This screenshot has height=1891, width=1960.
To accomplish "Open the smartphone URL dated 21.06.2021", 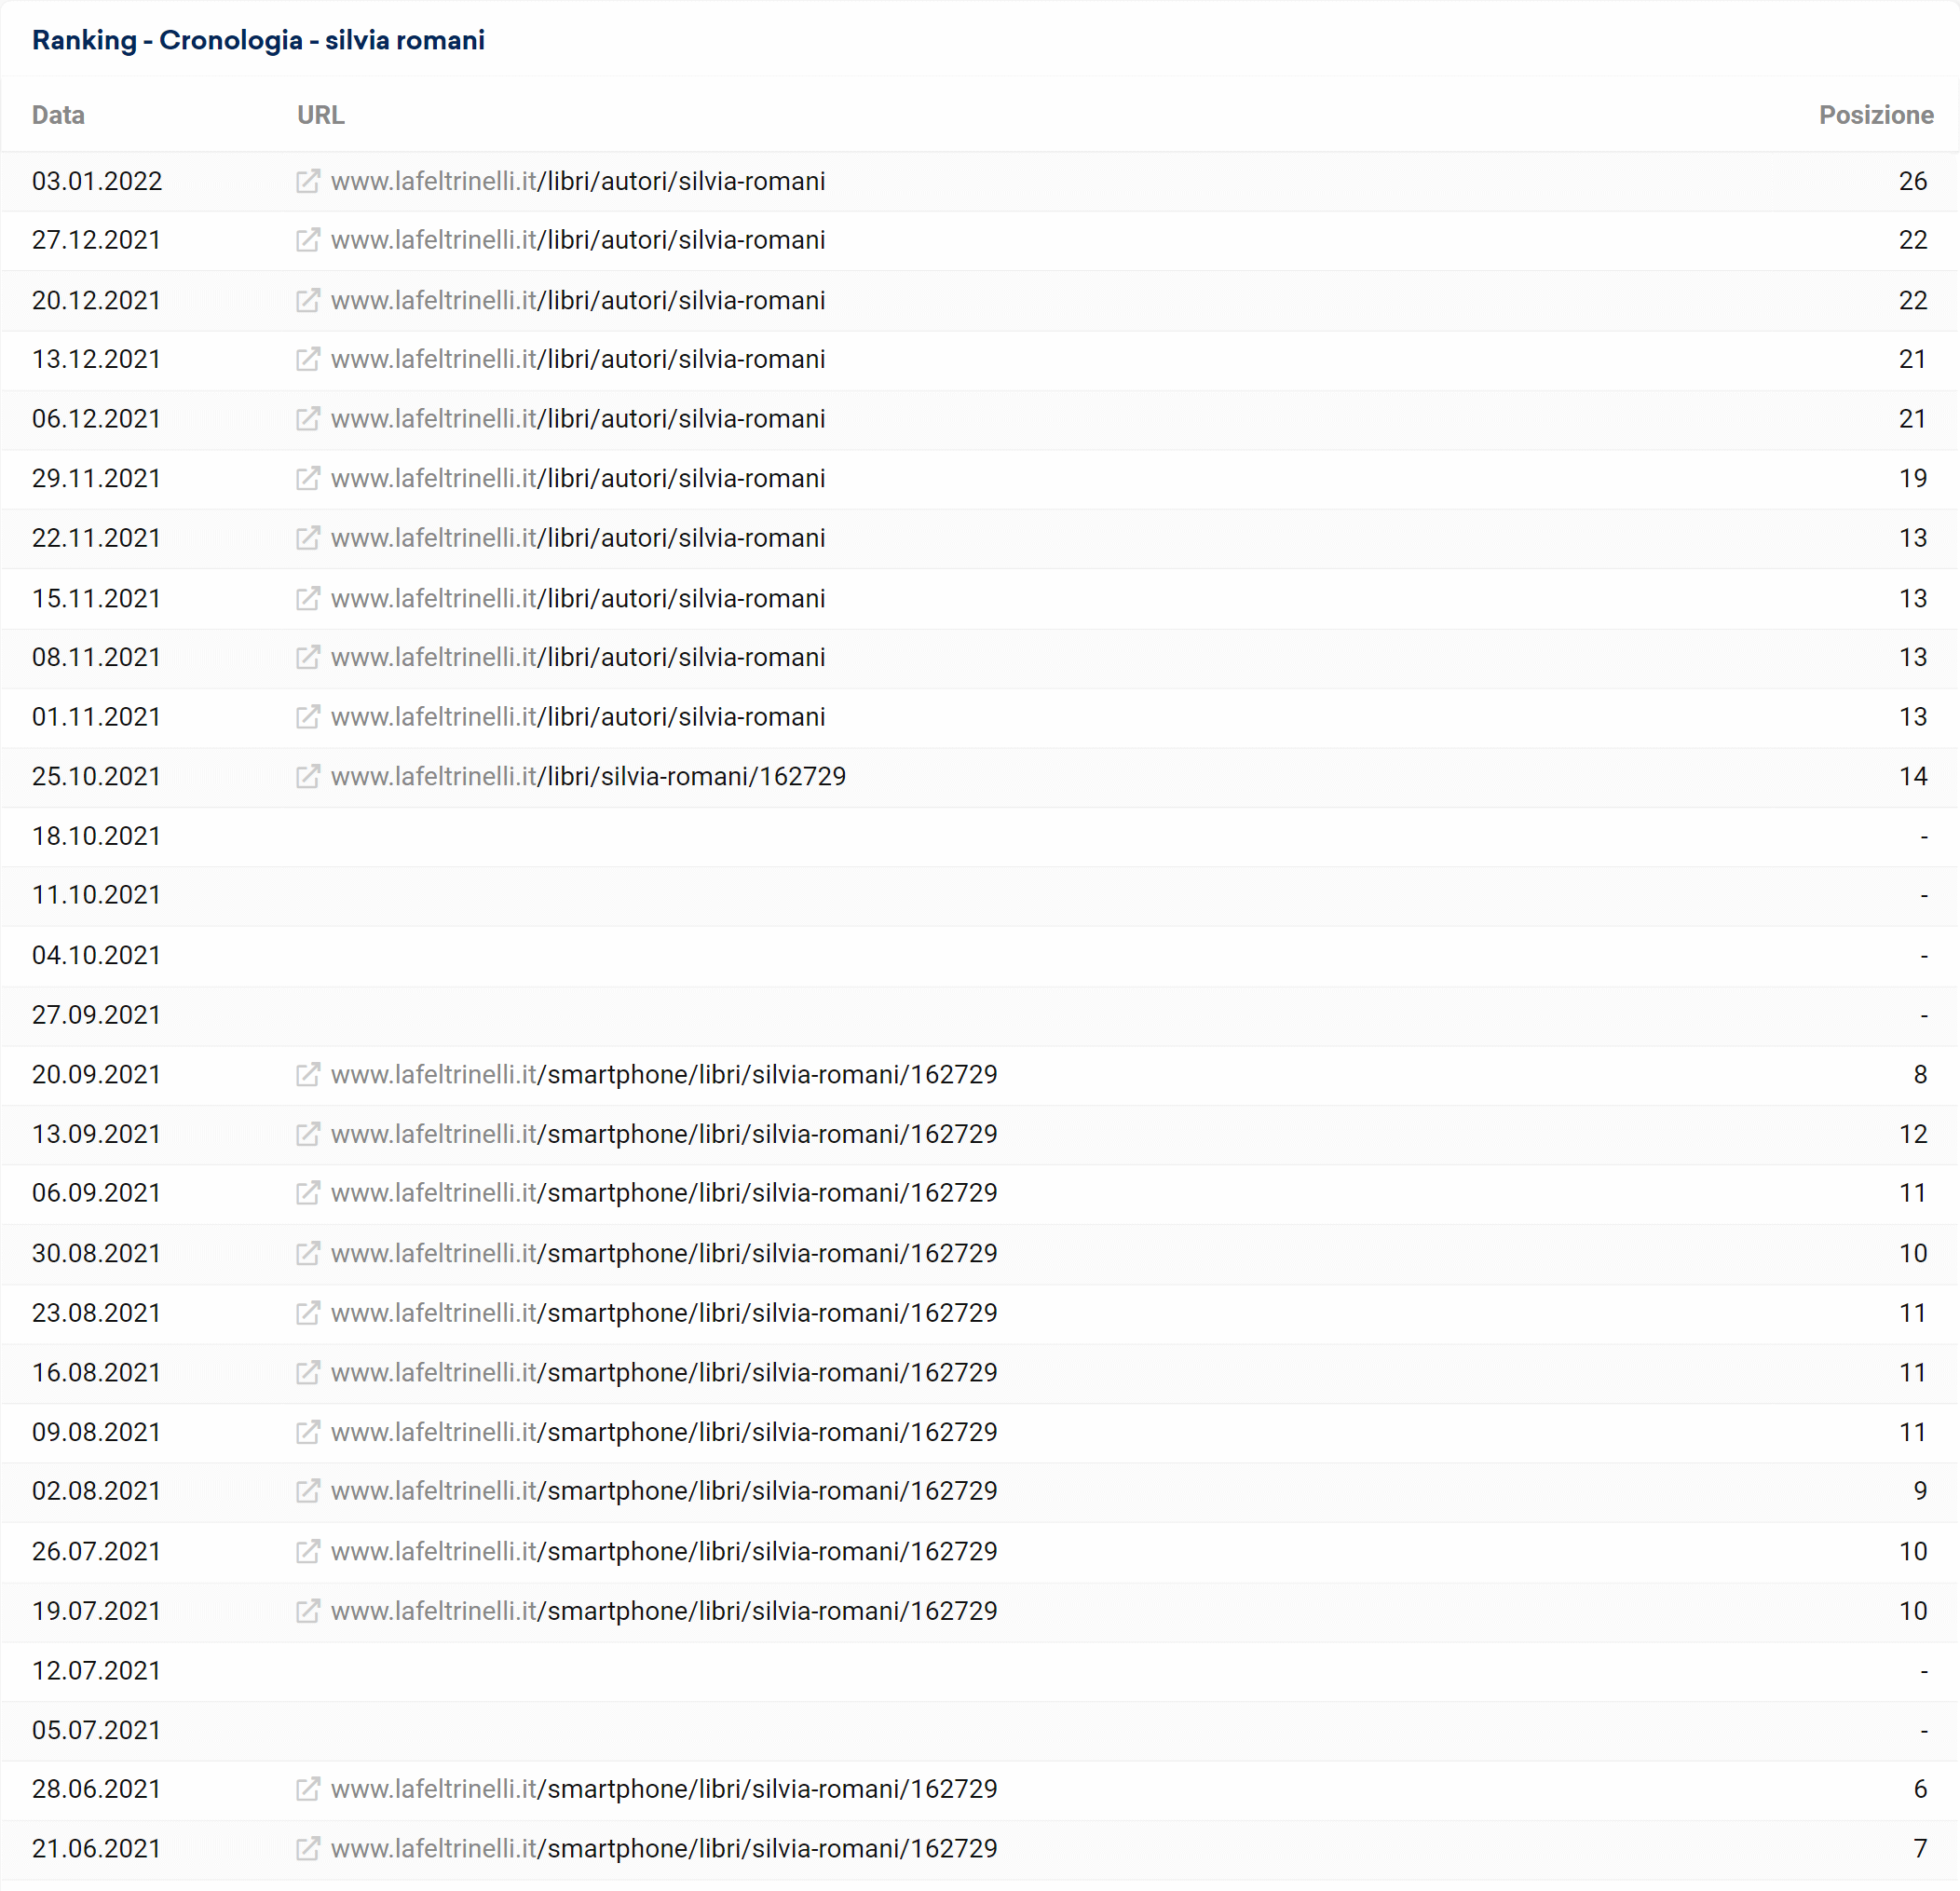I will click(664, 1849).
